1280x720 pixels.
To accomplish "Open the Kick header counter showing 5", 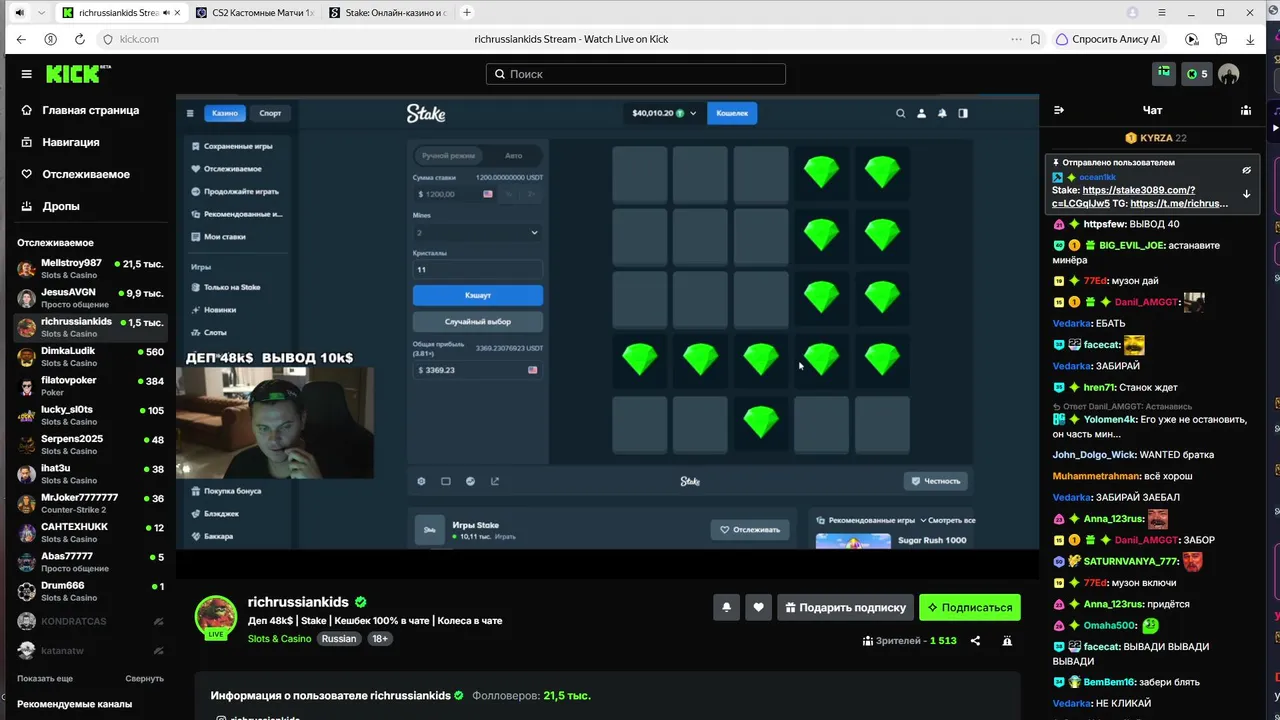I will (1196, 74).
